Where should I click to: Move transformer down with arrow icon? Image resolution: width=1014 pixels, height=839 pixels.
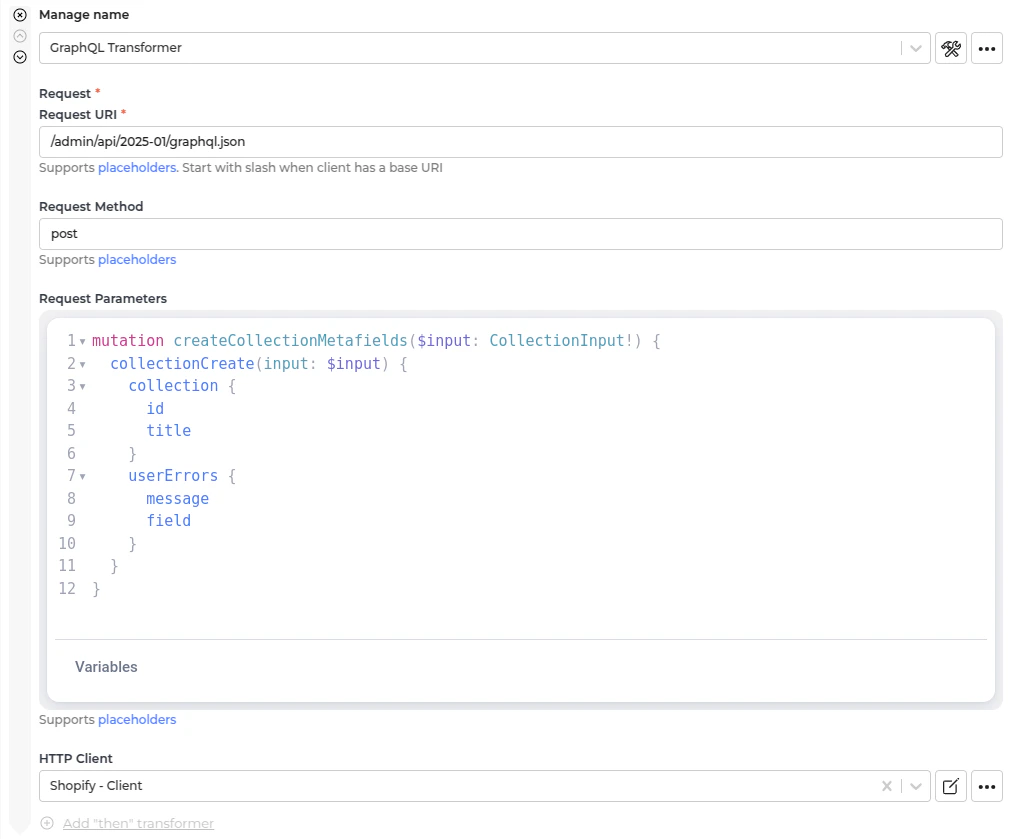[20, 57]
